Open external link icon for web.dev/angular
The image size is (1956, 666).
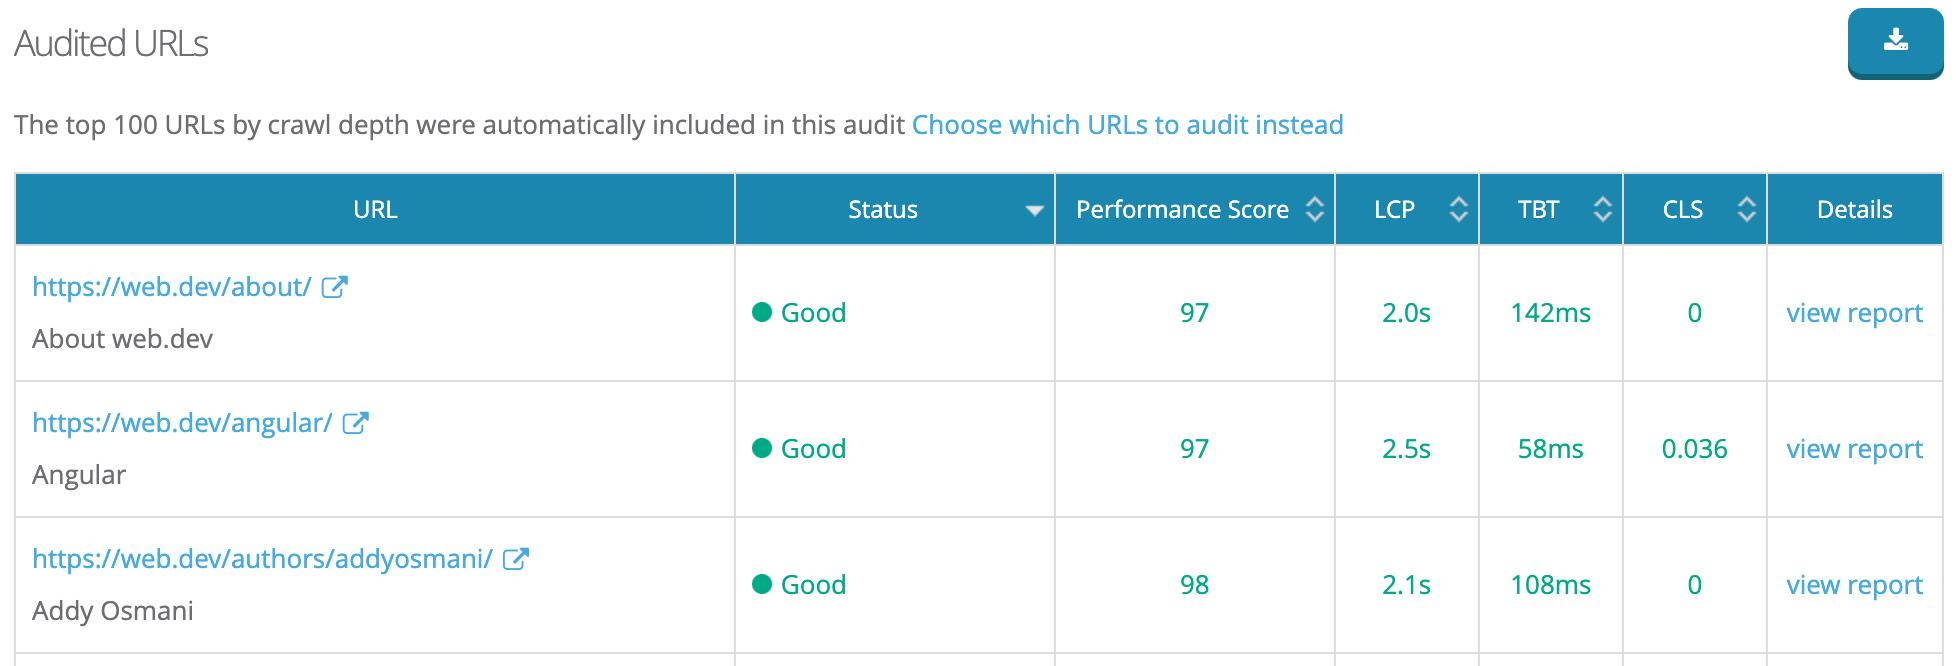tap(355, 423)
